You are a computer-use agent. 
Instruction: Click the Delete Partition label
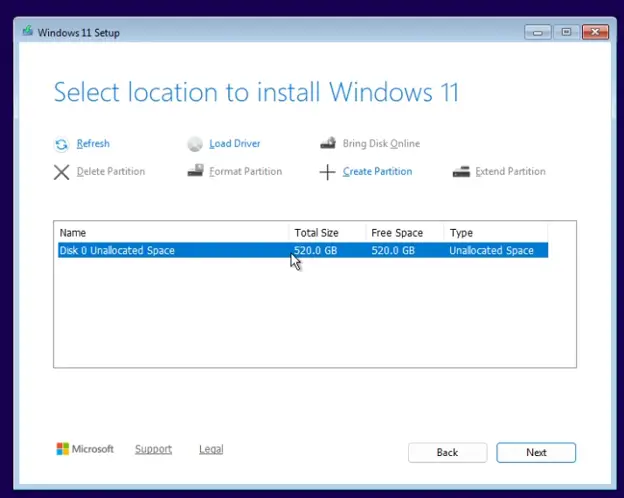111,171
